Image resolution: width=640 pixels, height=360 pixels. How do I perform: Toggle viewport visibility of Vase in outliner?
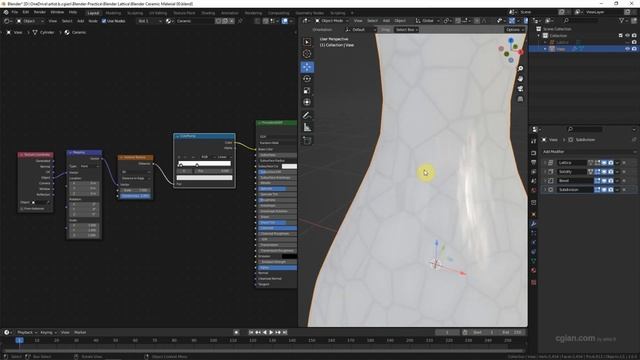[627, 49]
